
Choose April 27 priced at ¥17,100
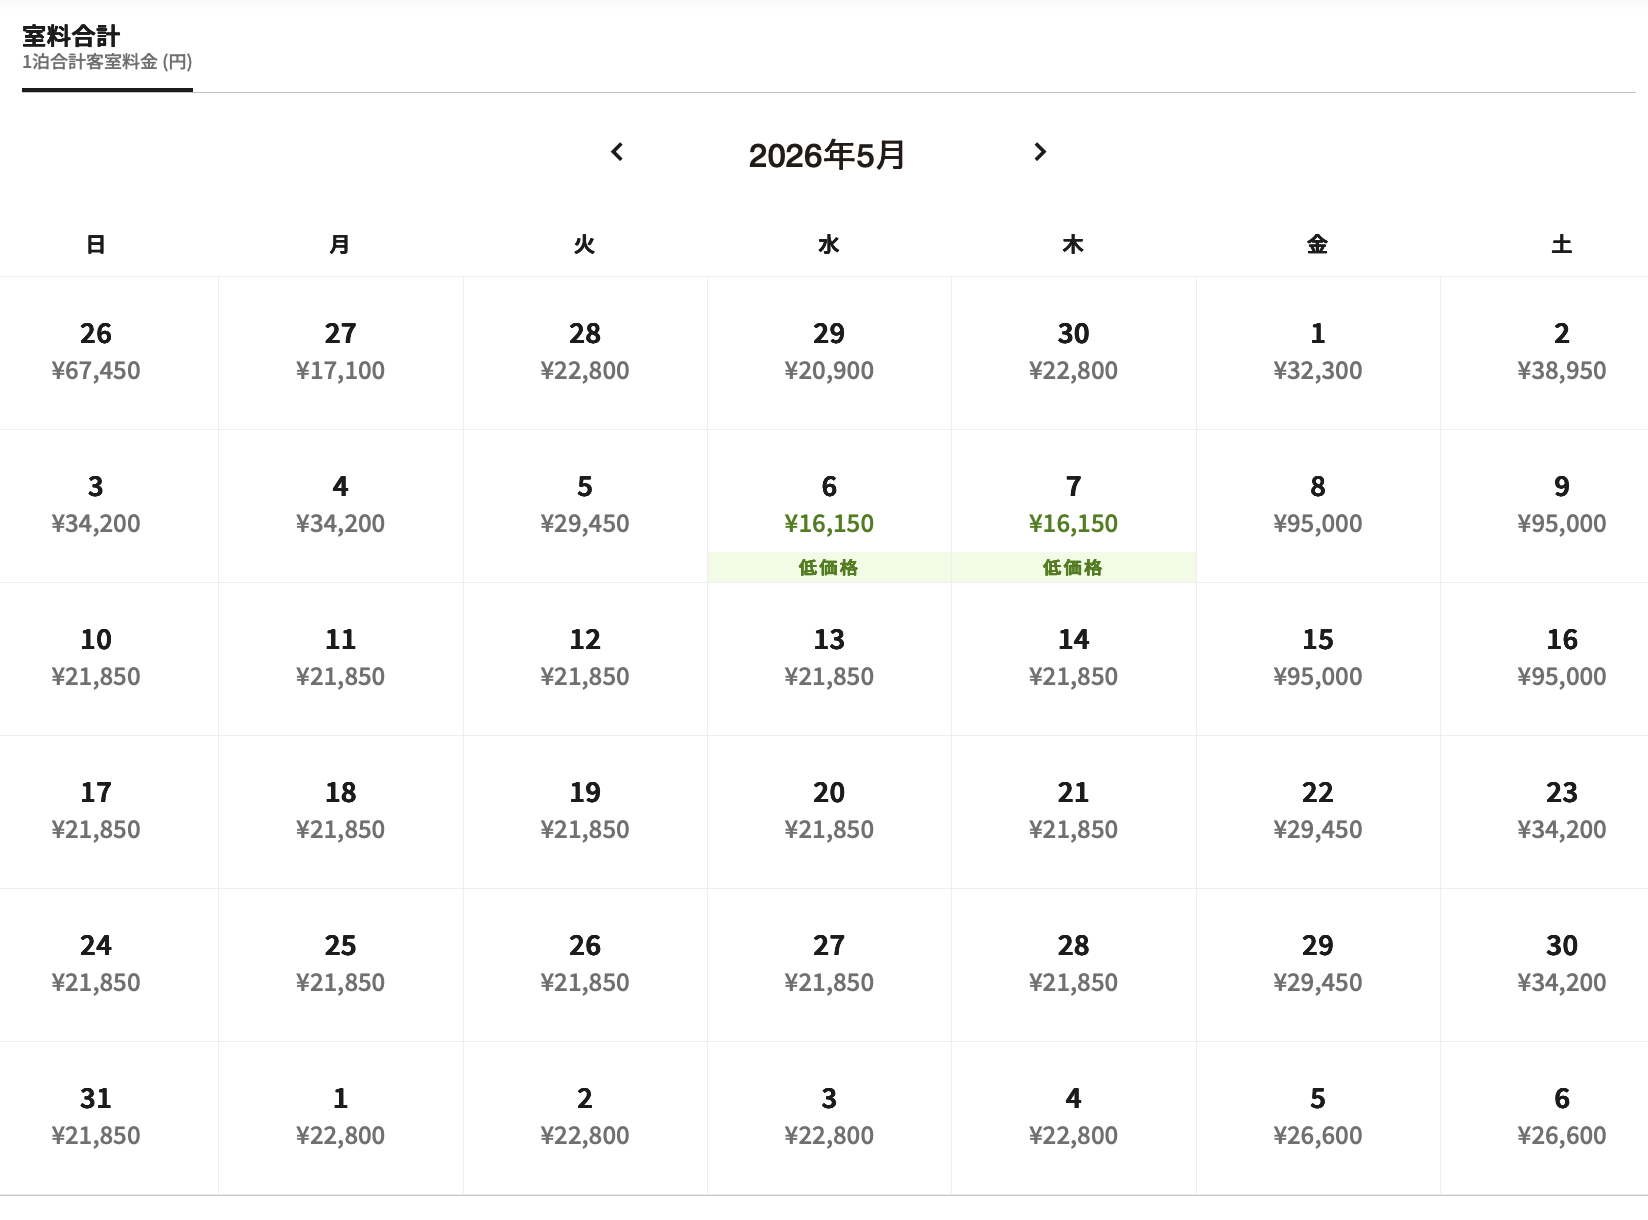pos(340,352)
